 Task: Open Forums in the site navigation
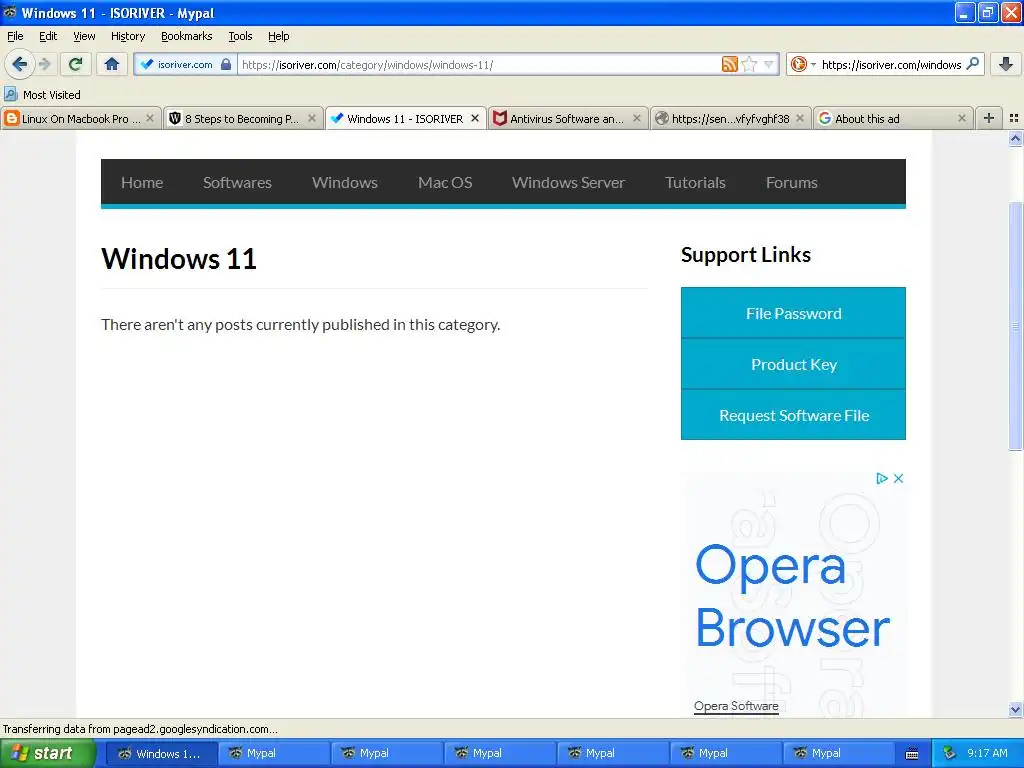(792, 182)
